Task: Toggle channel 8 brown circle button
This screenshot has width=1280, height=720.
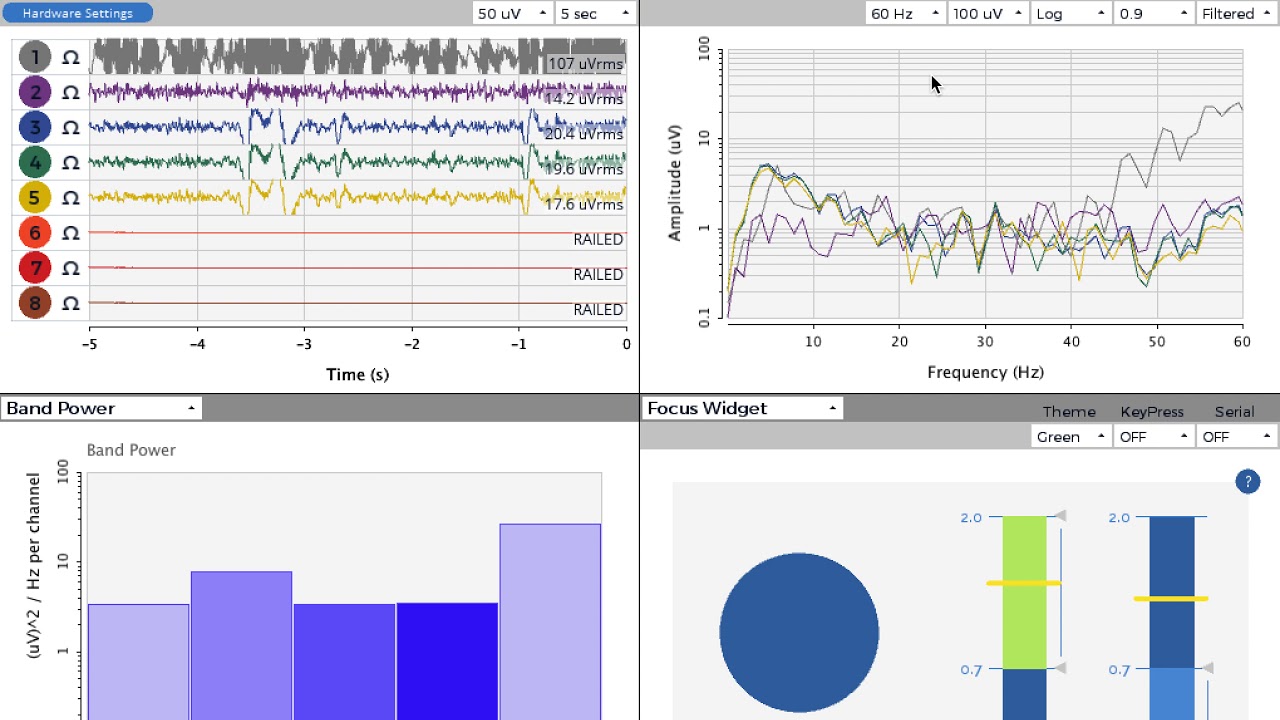Action: (35, 303)
